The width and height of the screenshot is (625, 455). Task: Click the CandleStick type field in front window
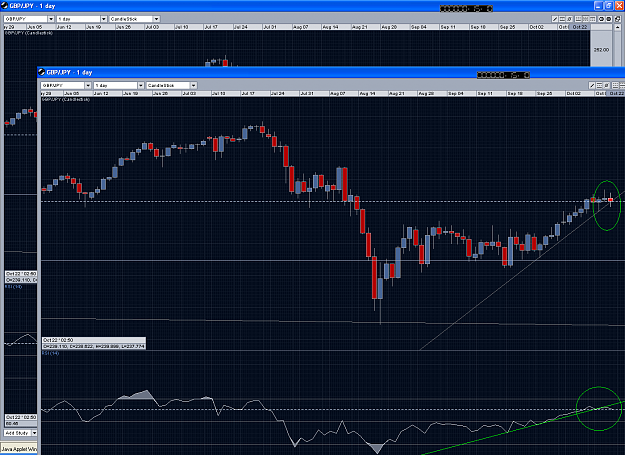168,85
